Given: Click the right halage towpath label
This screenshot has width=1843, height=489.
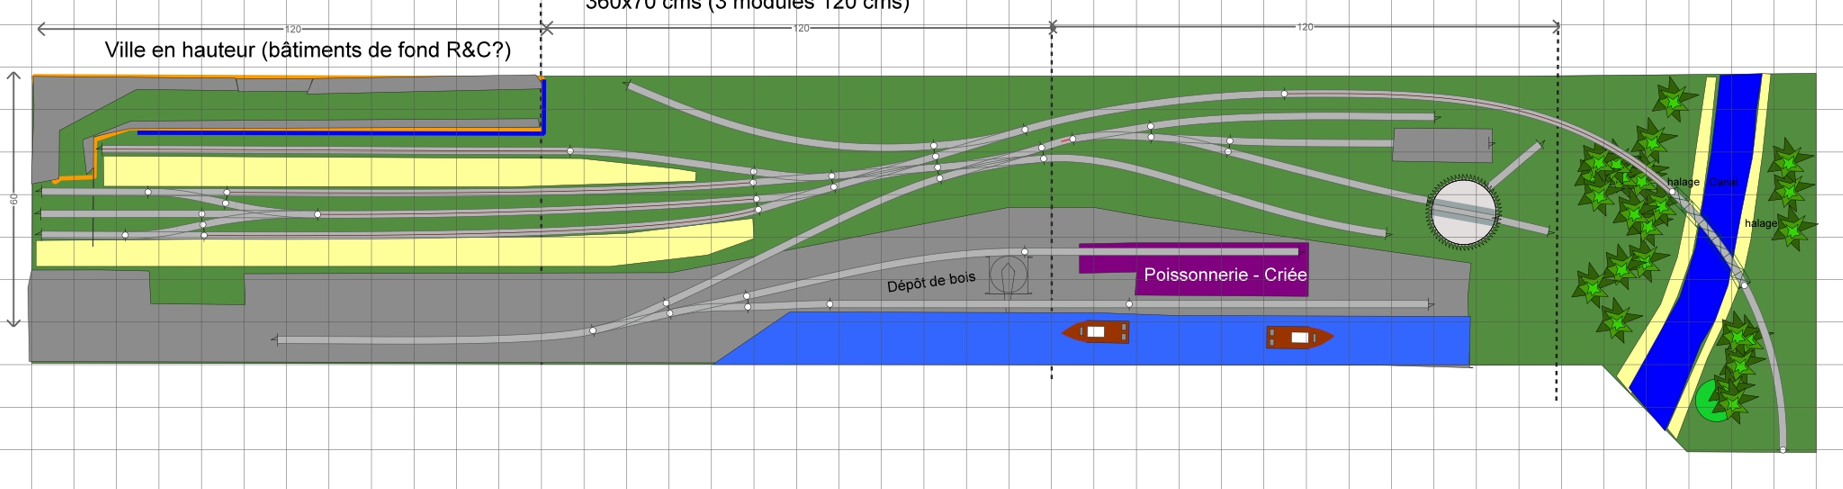Looking at the screenshot, I should (1761, 223).
